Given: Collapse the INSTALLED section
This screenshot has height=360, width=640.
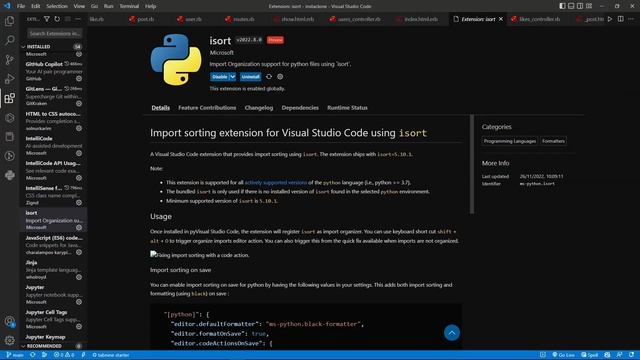Looking at the screenshot, I should pos(38,47).
